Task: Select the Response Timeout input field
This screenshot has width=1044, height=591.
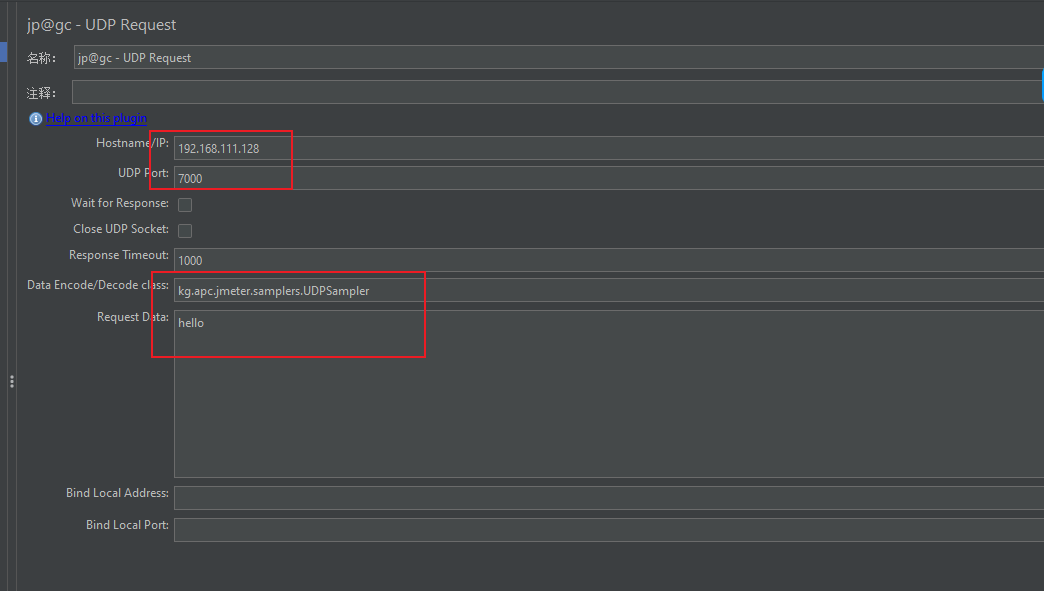Action: (x=600, y=260)
